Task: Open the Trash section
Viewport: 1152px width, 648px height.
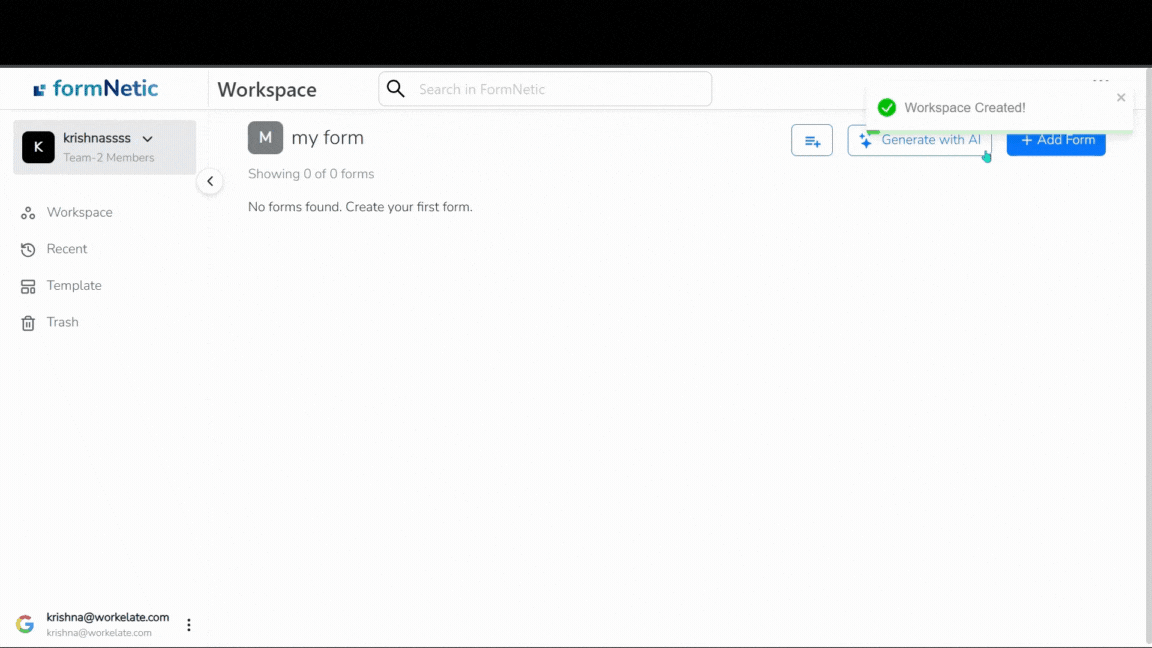Action: pyautogui.click(x=62, y=322)
